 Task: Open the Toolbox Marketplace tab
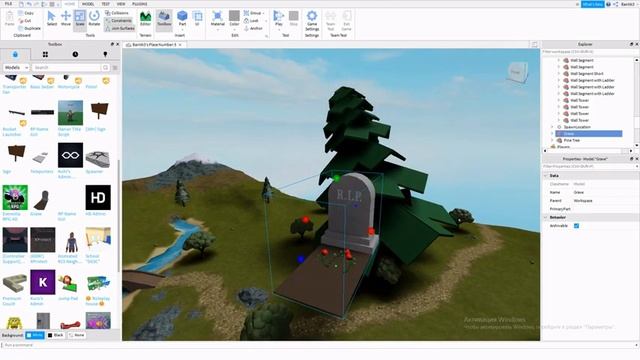tap(15, 54)
